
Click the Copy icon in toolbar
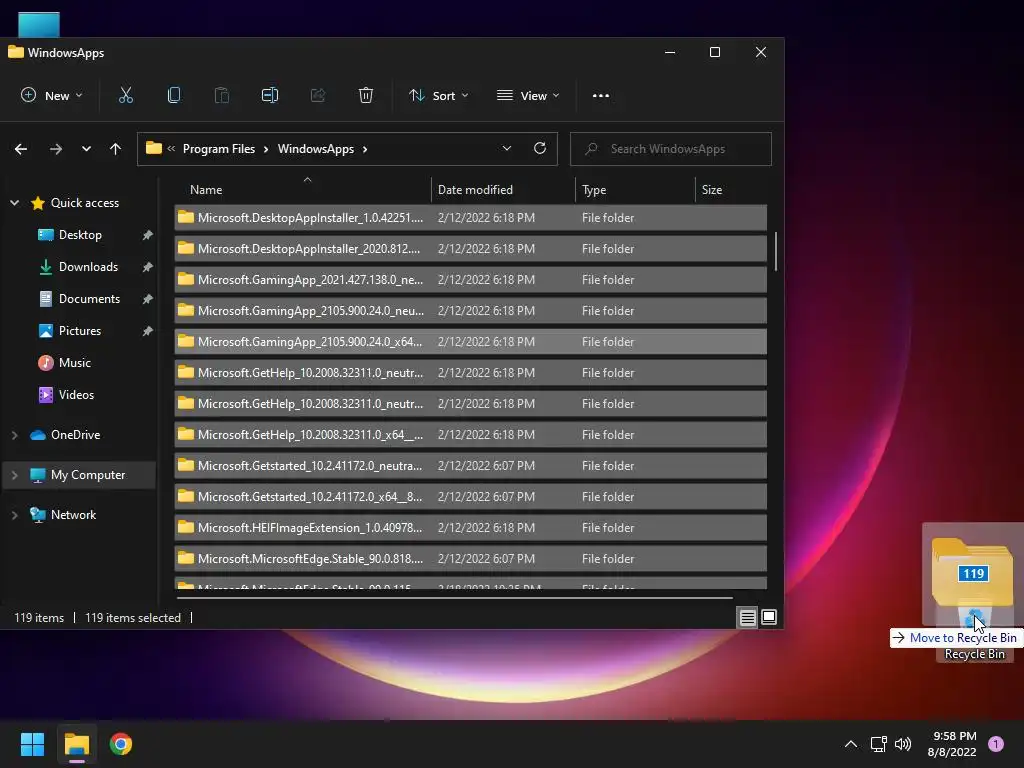(x=174, y=95)
